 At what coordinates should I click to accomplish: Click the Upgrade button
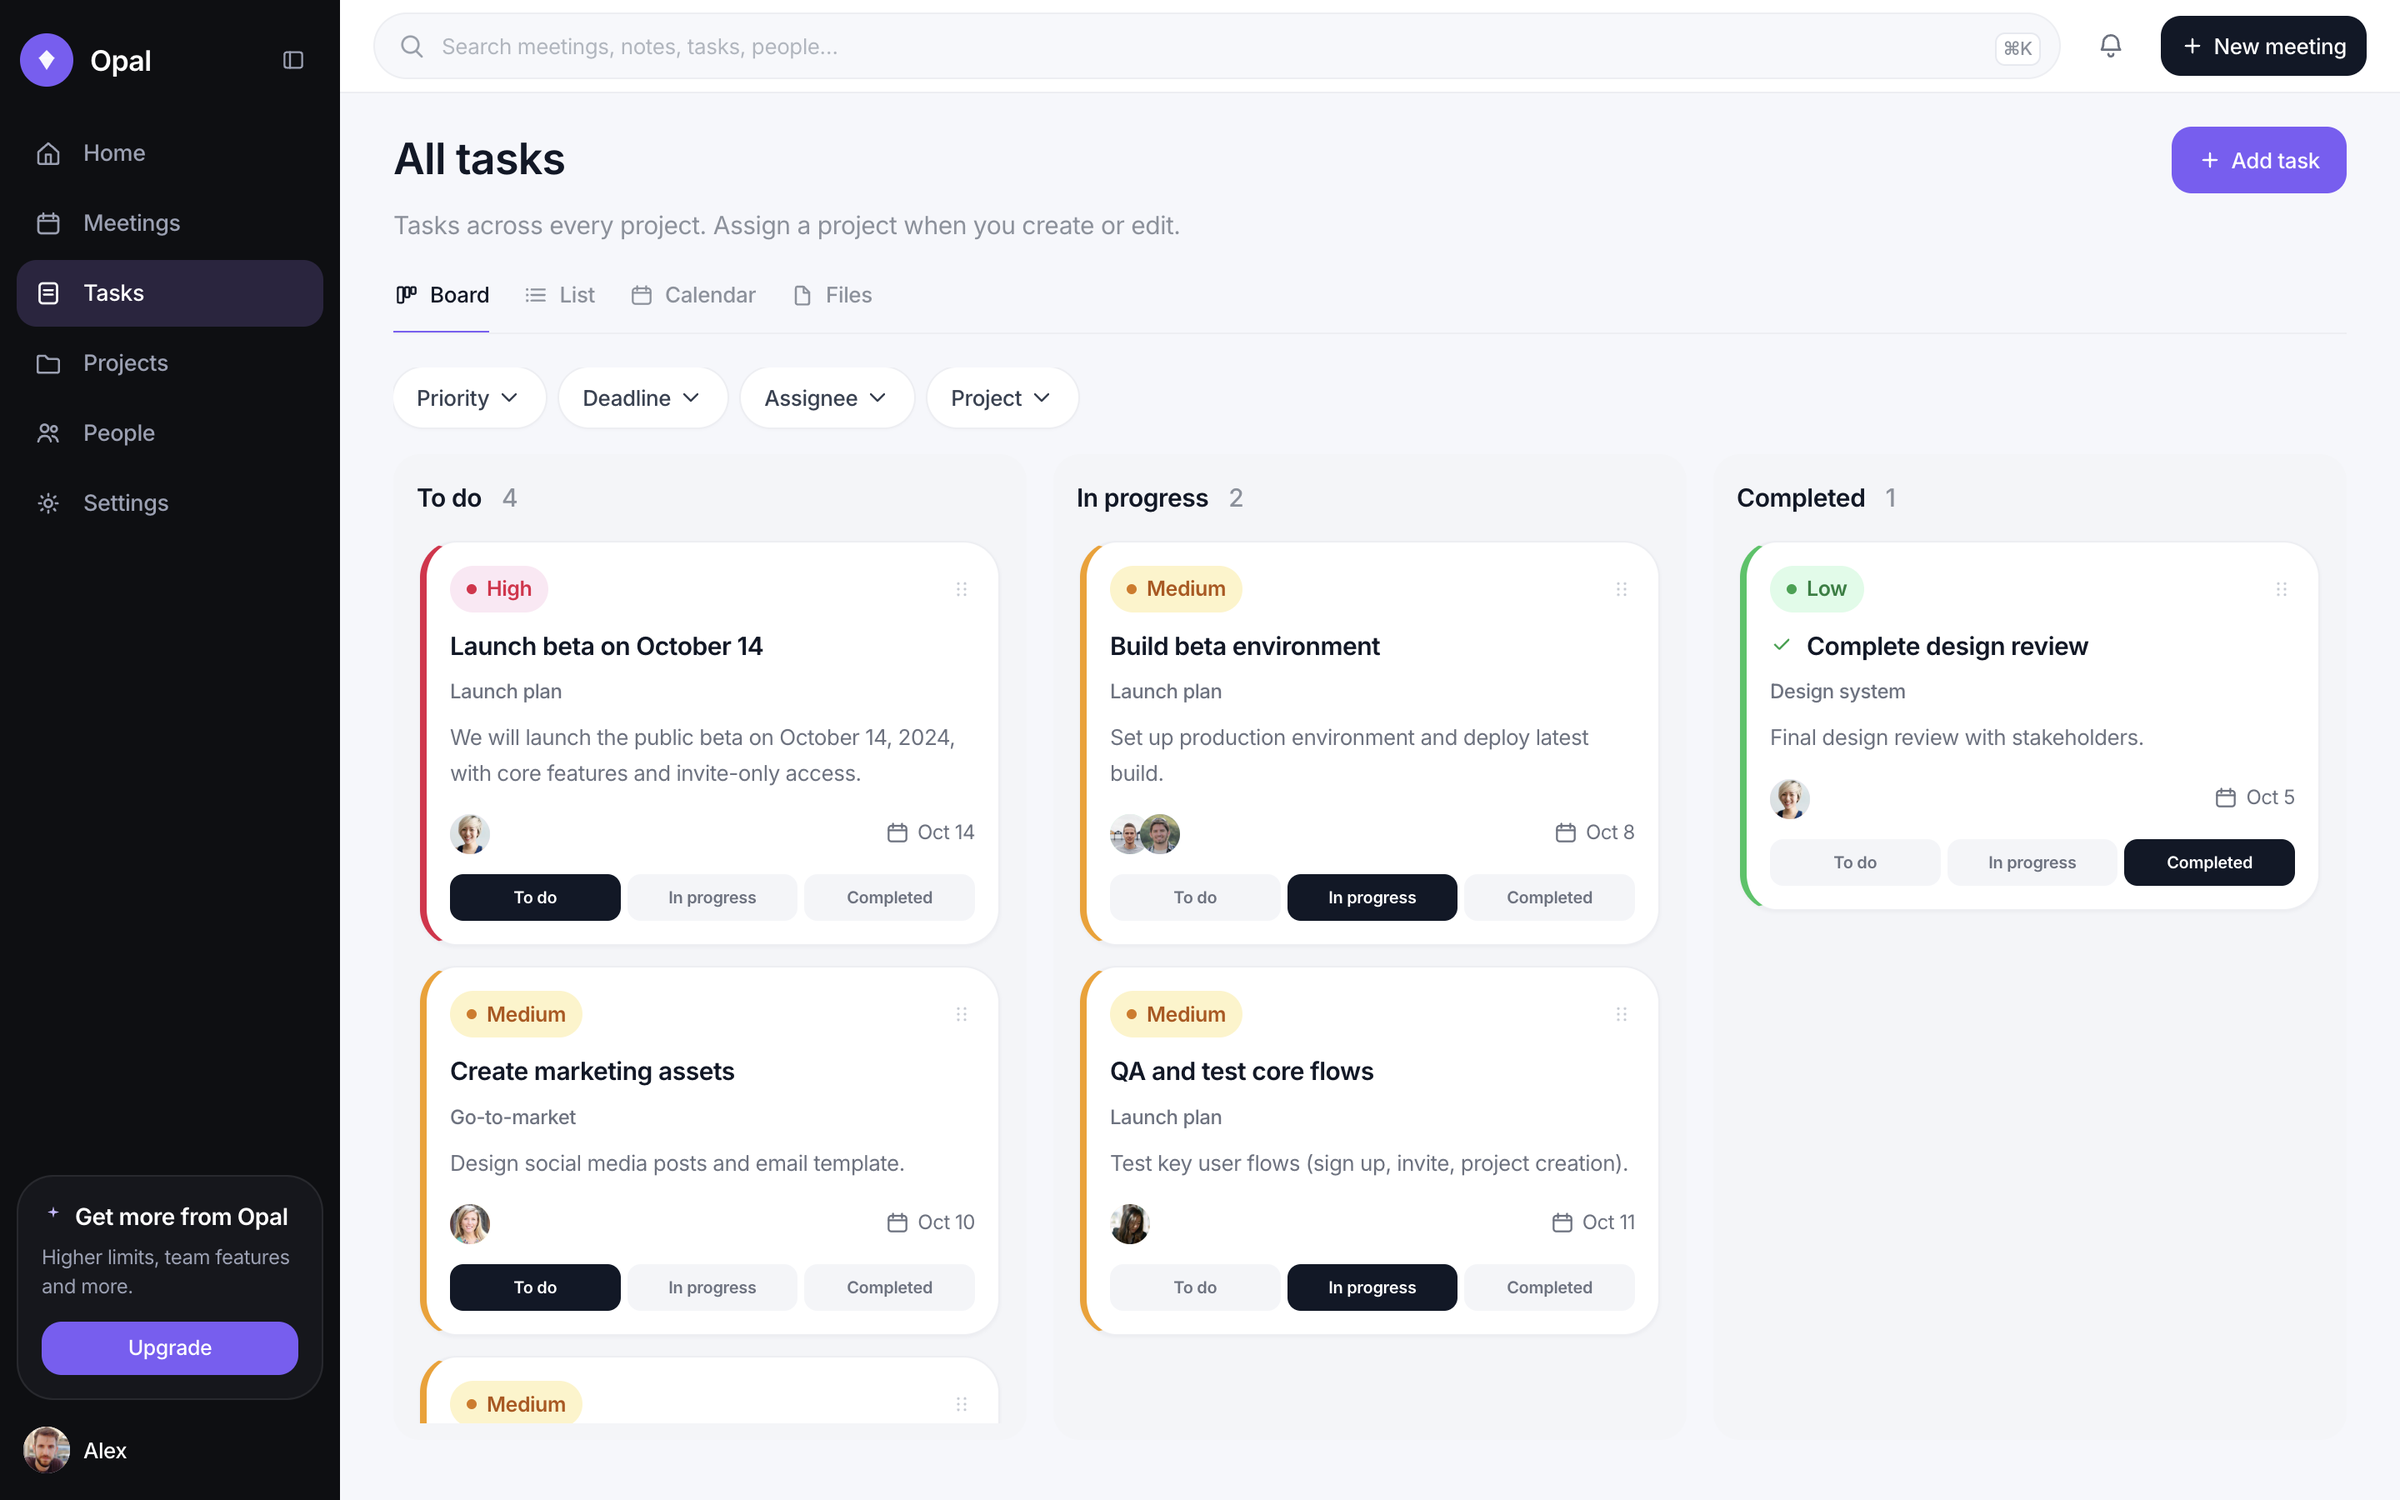[170, 1348]
